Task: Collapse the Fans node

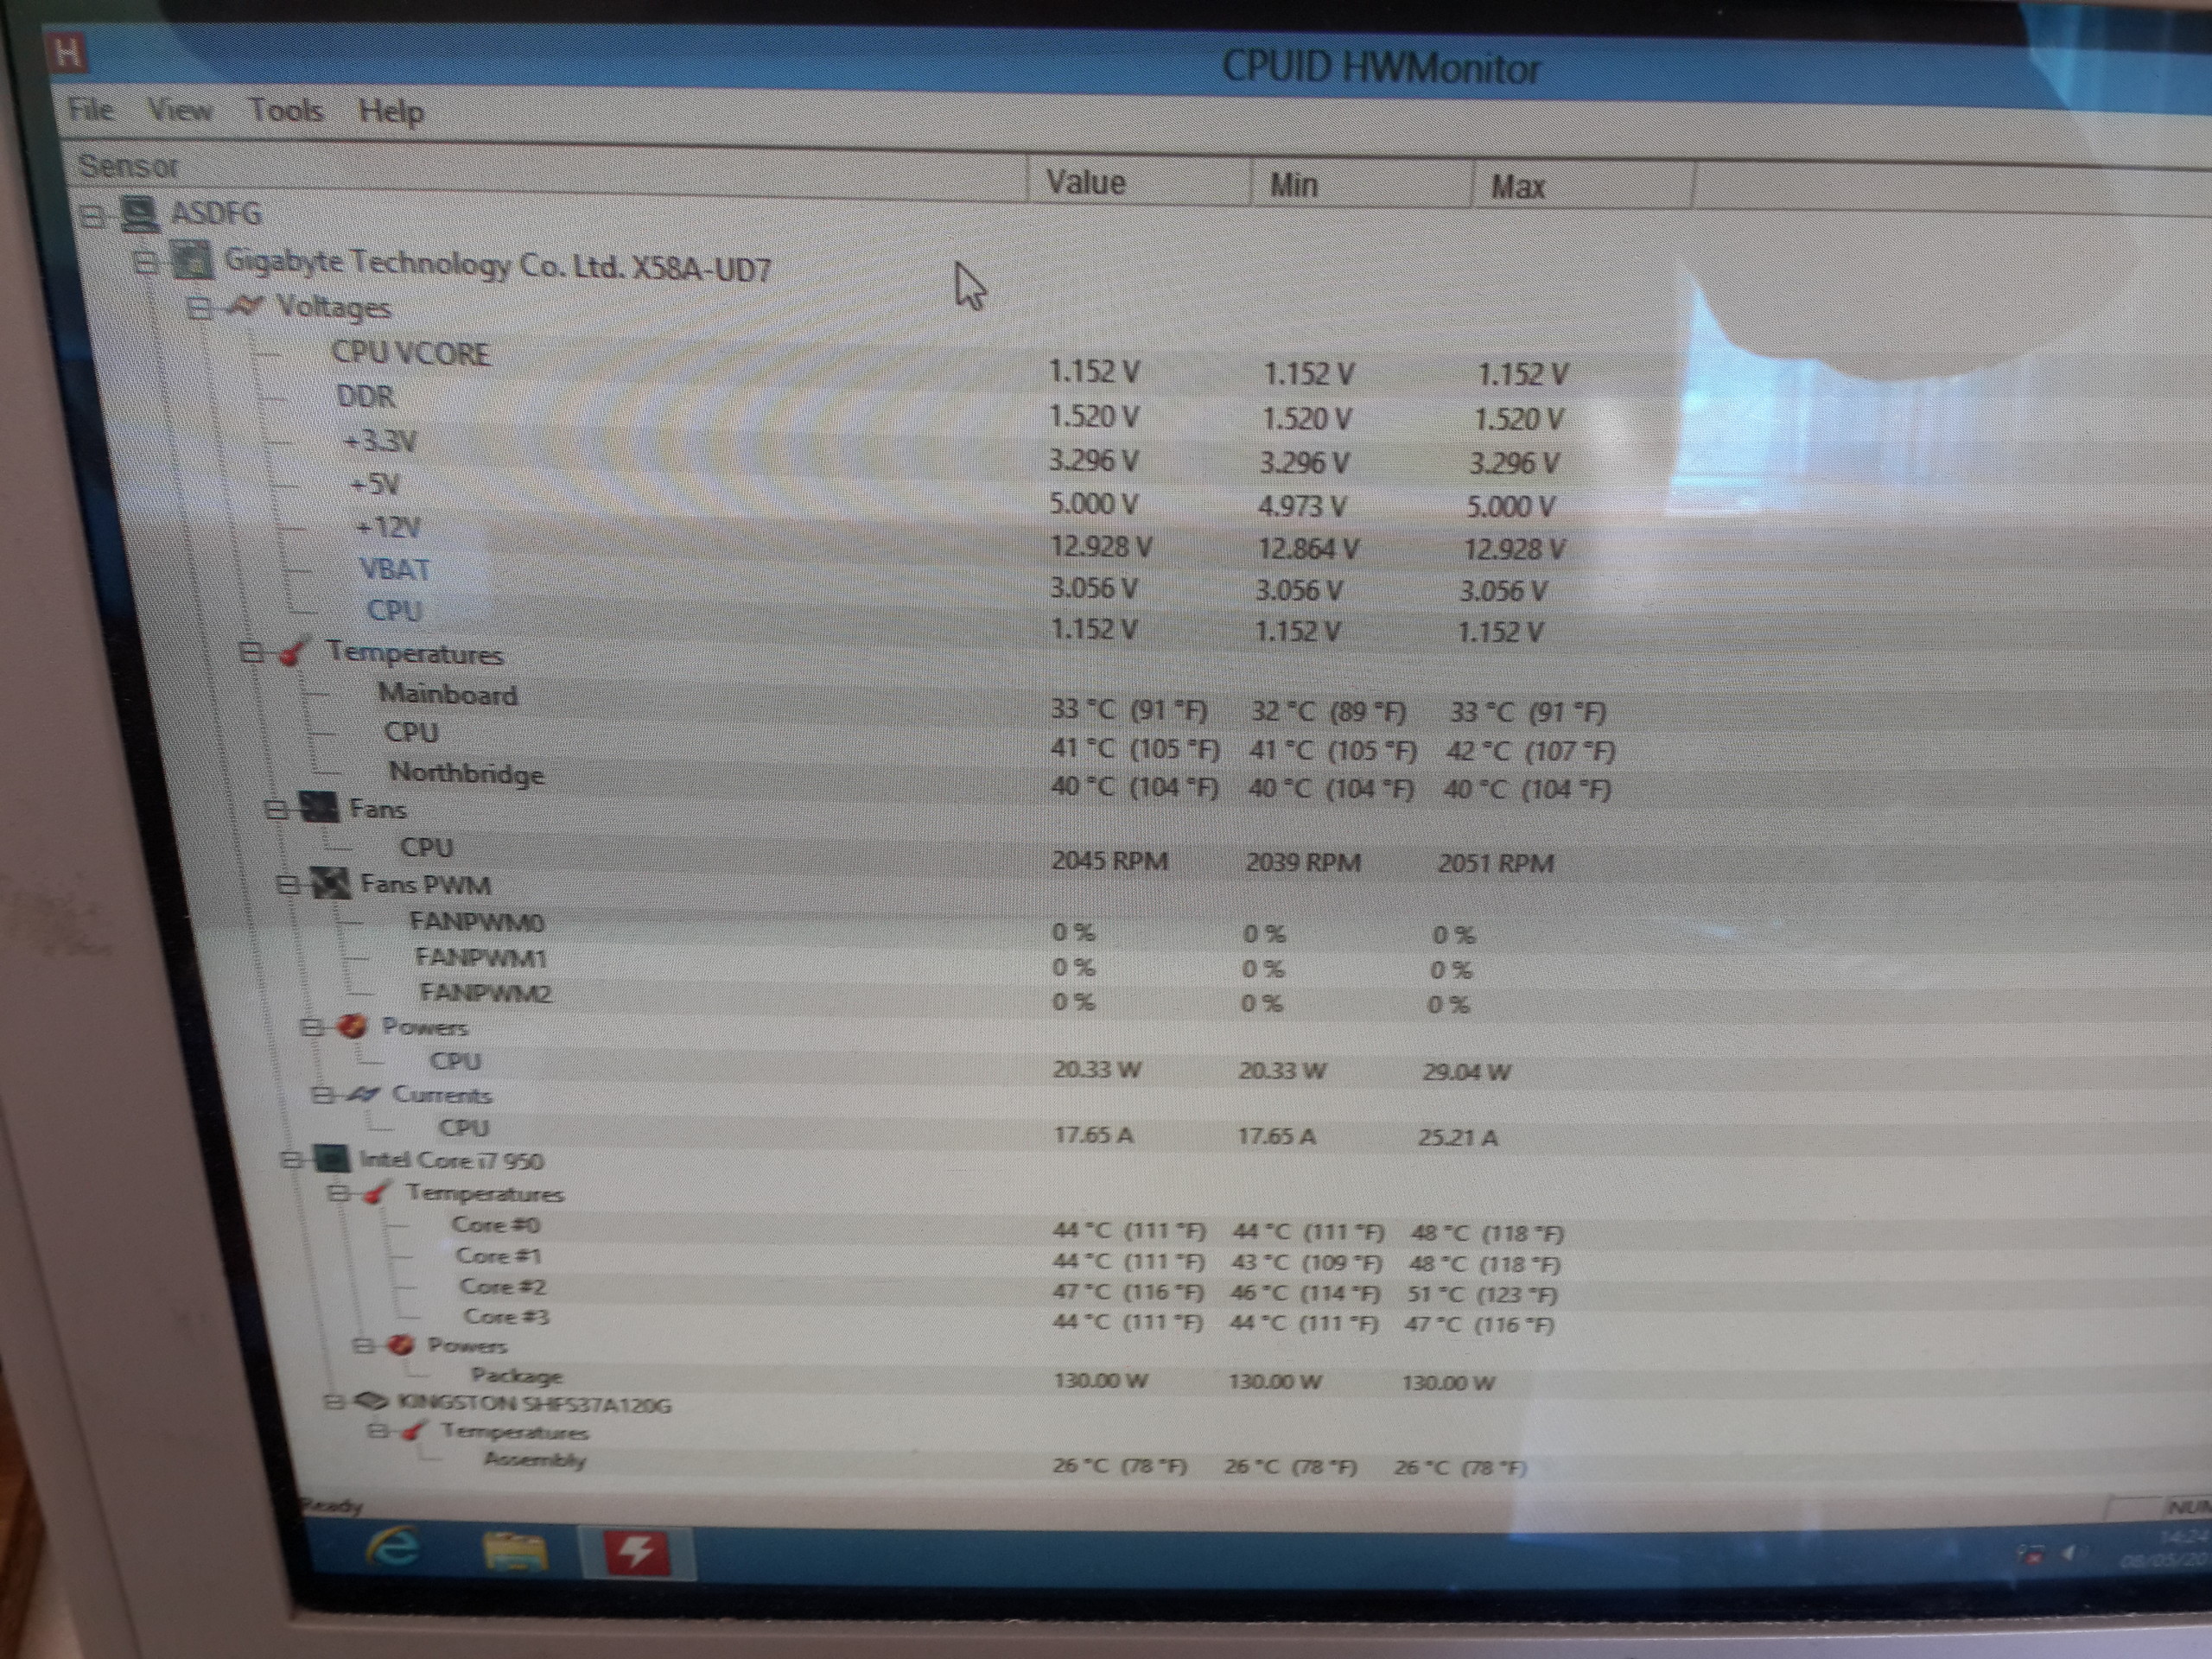Action: (277, 809)
